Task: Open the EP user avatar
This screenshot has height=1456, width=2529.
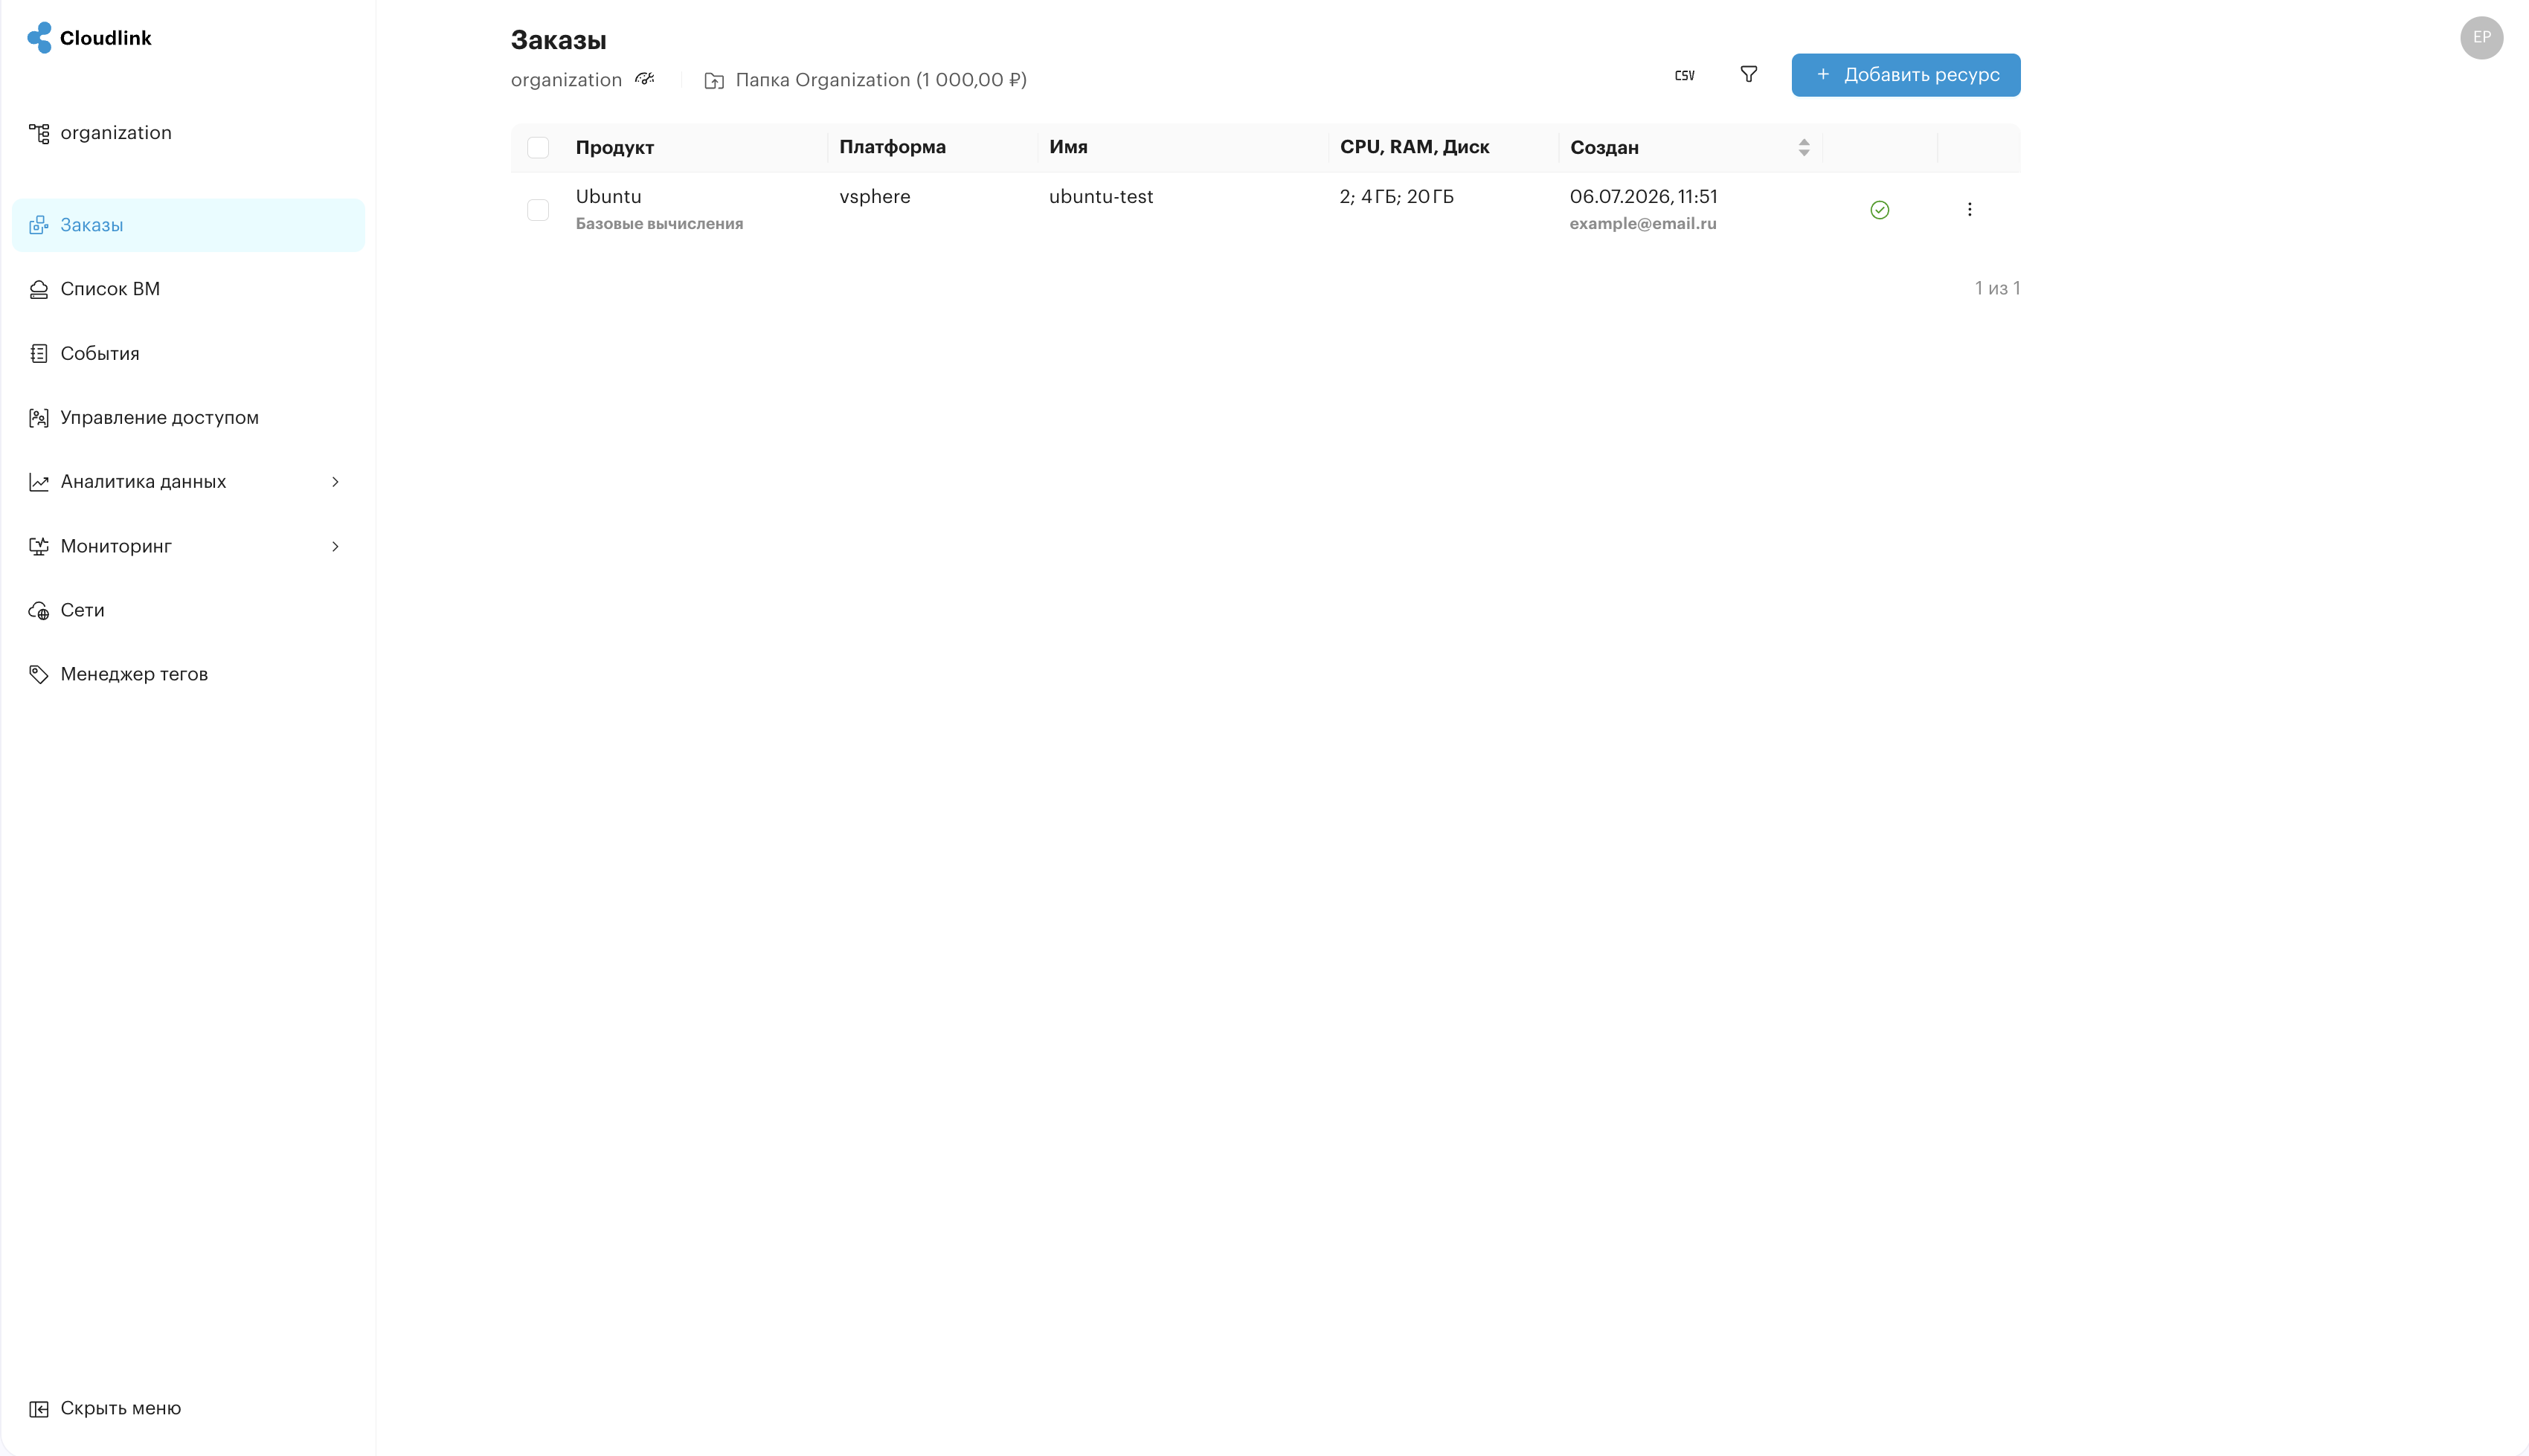Action: [x=2481, y=38]
